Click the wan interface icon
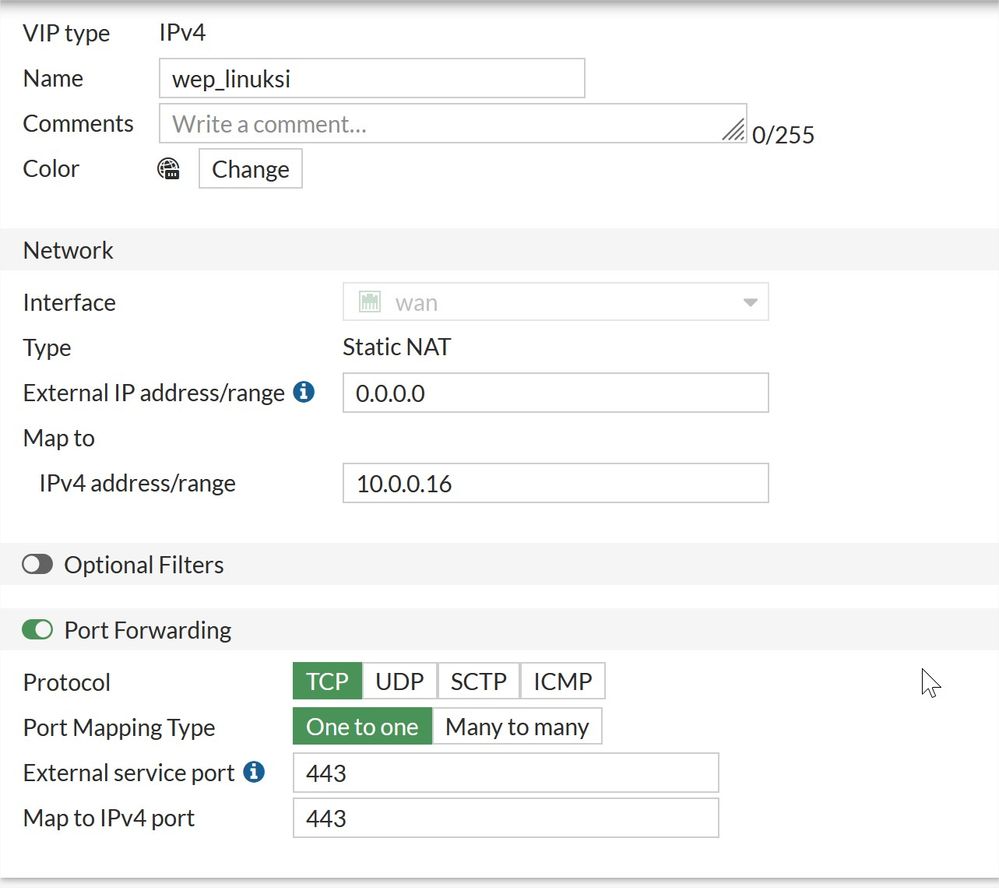The width and height of the screenshot is (999, 888). [x=370, y=302]
